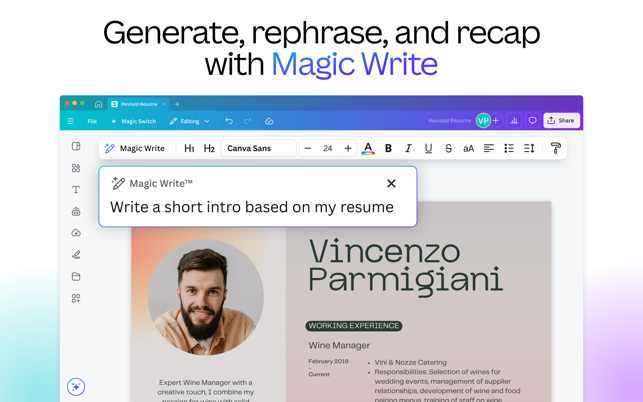
Task: Apply Heading 1 style
Action: [x=189, y=148]
